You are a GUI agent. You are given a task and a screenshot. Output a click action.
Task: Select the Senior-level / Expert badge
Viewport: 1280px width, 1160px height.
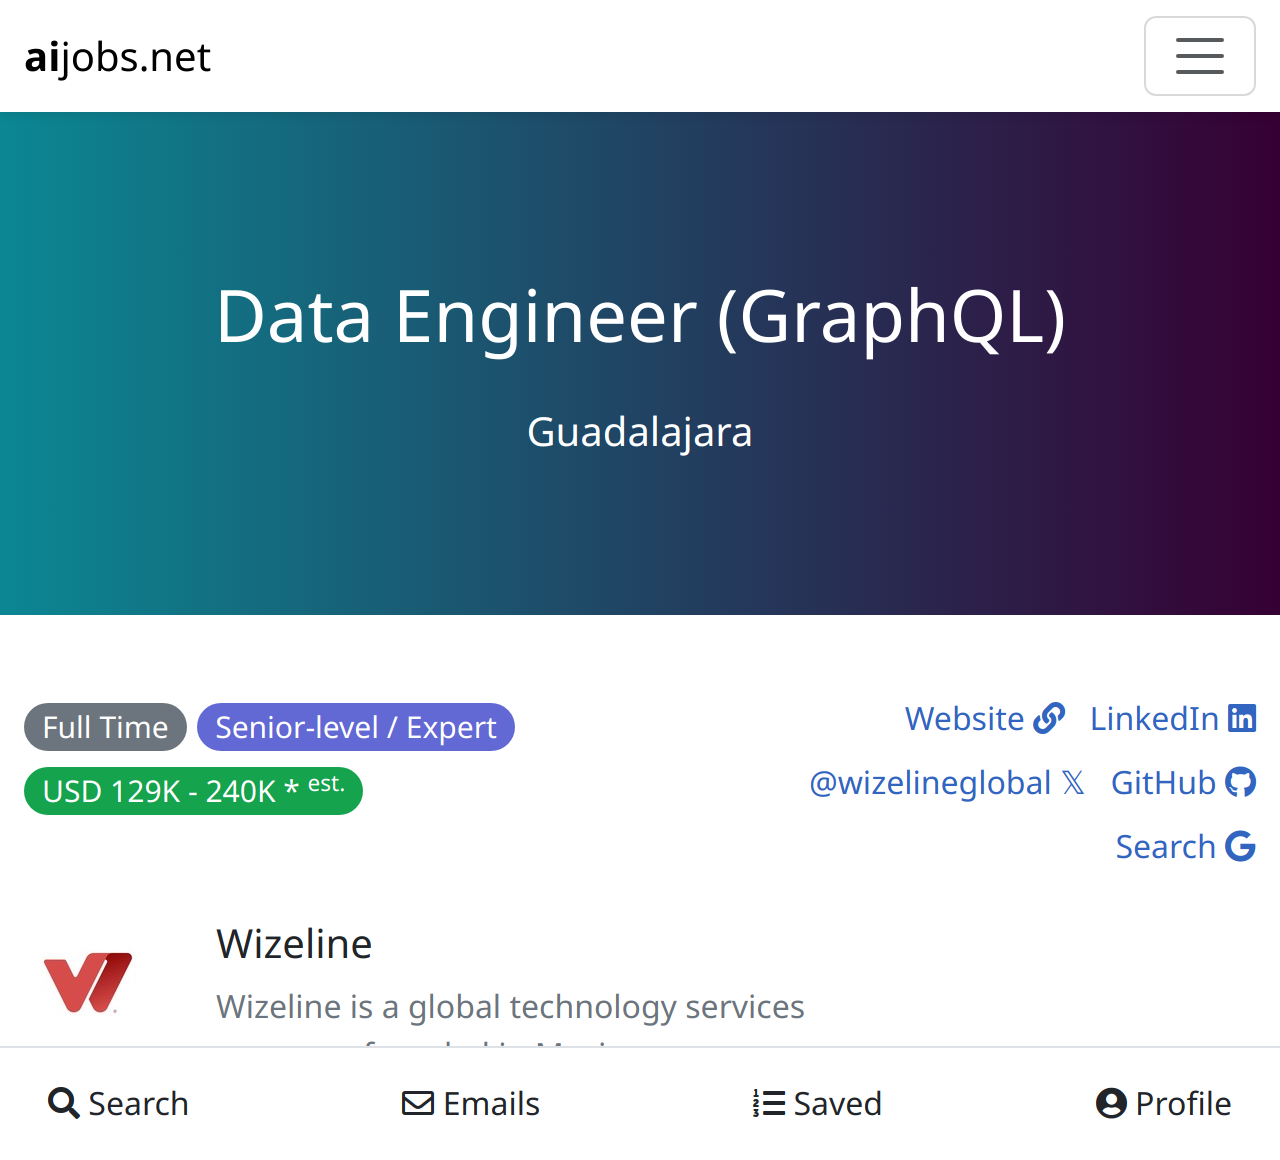coord(356,727)
